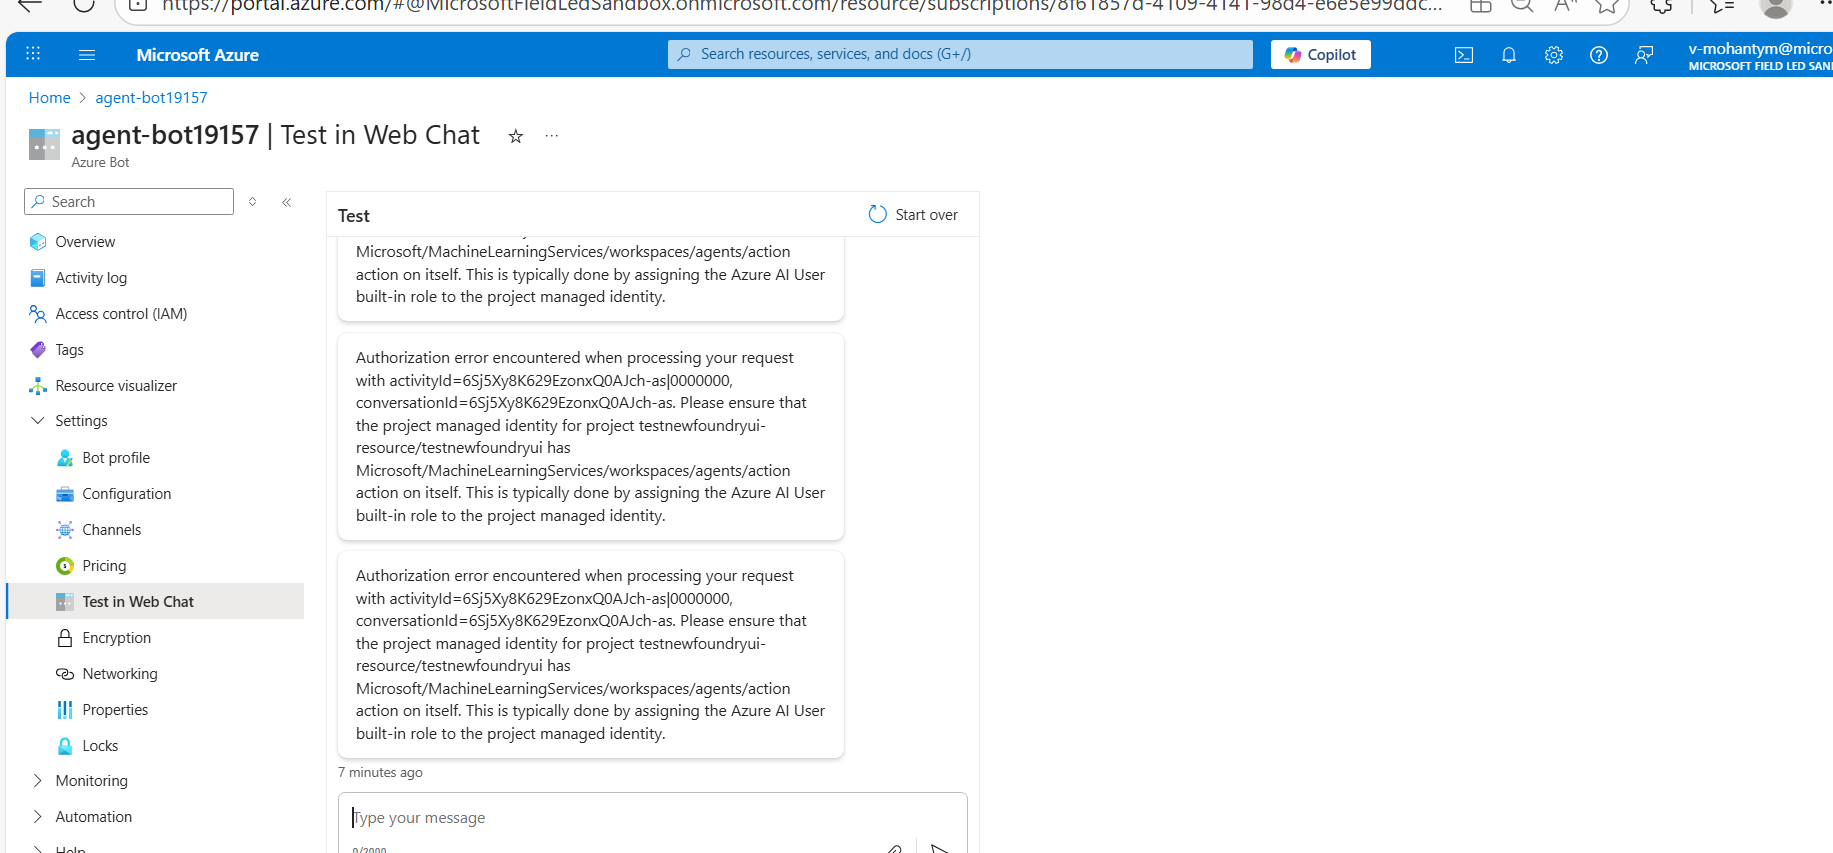1833x853 pixels.
Task: Click the Tags icon
Action: (x=38, y=350)
